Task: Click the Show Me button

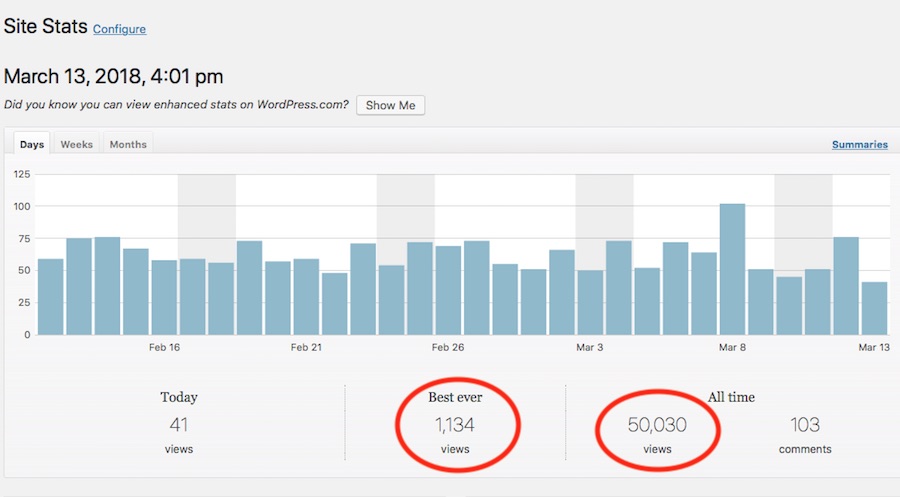Action: click(x=390, y=105)
